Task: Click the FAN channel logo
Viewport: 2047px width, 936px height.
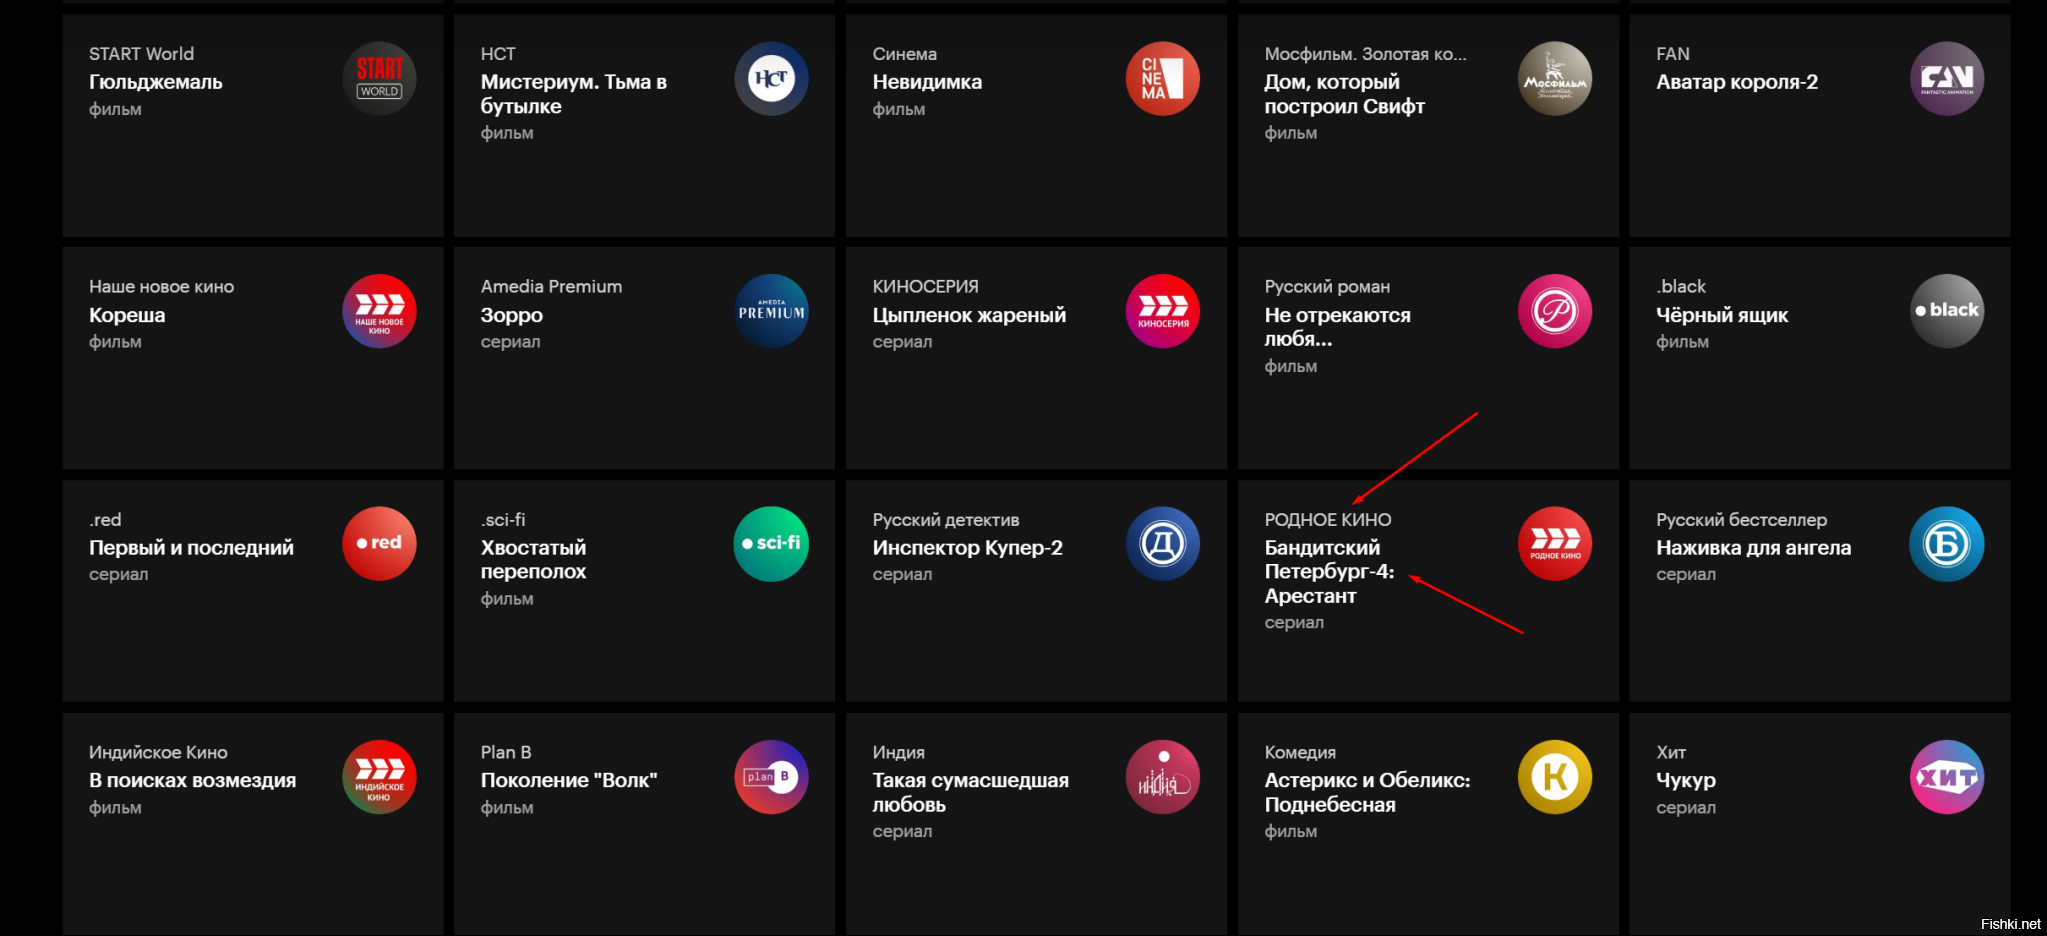Action: pyautogui.click(x=1947, y=78)
